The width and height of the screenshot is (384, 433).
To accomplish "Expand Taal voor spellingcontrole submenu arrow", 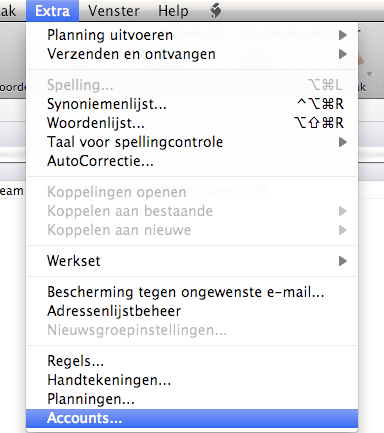I will pyautogui.click(x=343, y=142).
